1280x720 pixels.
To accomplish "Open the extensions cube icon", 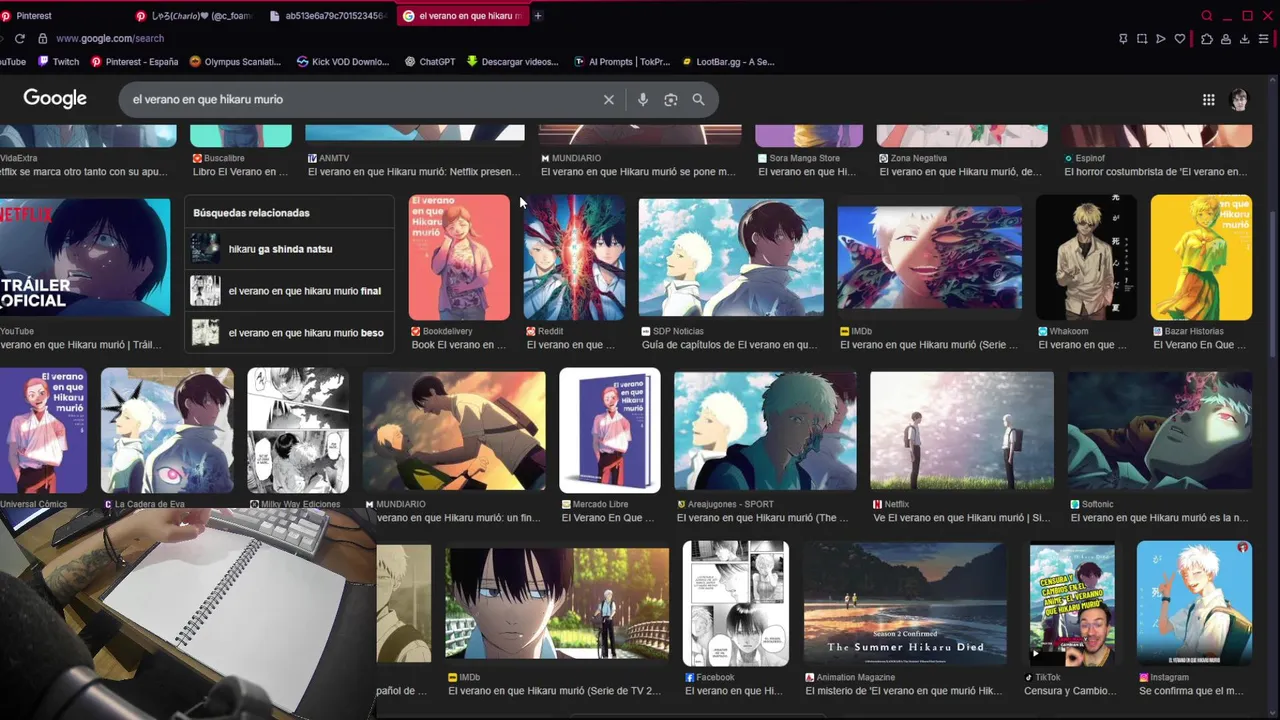I will [x=1207, y=39].
